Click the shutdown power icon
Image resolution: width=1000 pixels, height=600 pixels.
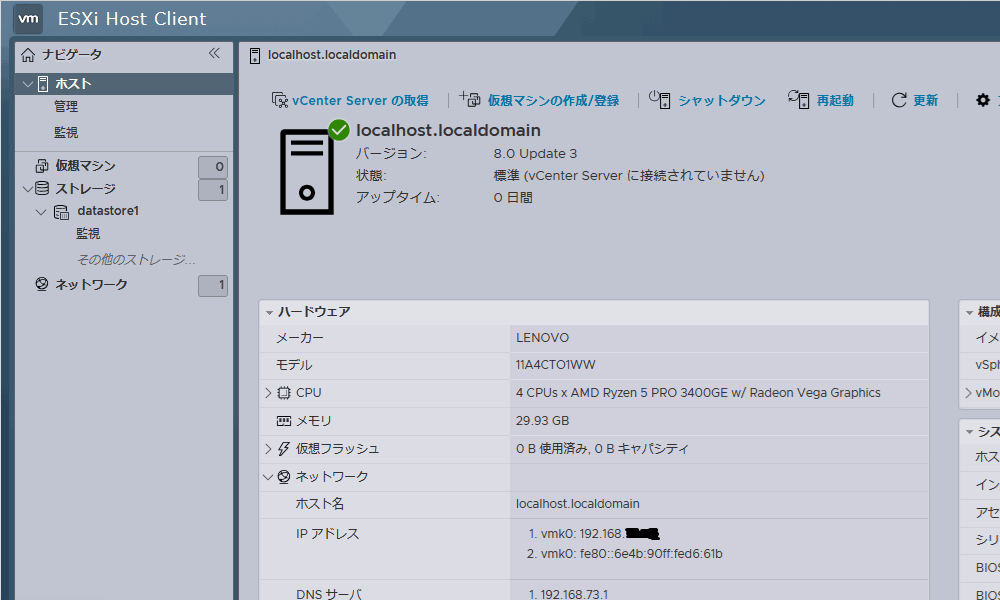(660, 99)
